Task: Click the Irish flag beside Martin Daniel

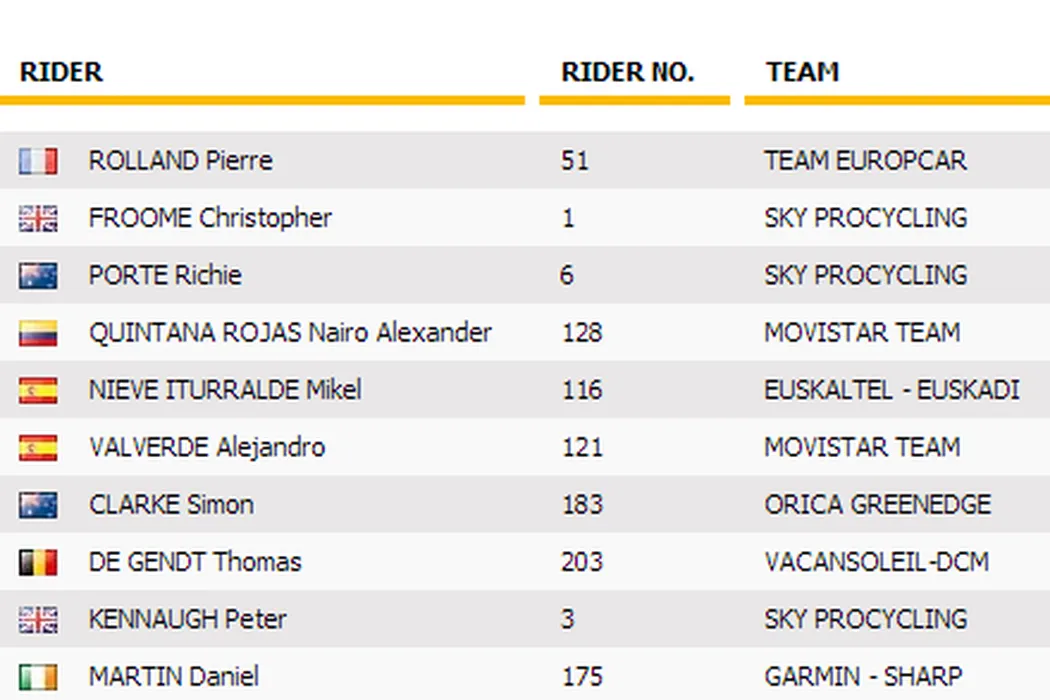Action: point(38,677)
